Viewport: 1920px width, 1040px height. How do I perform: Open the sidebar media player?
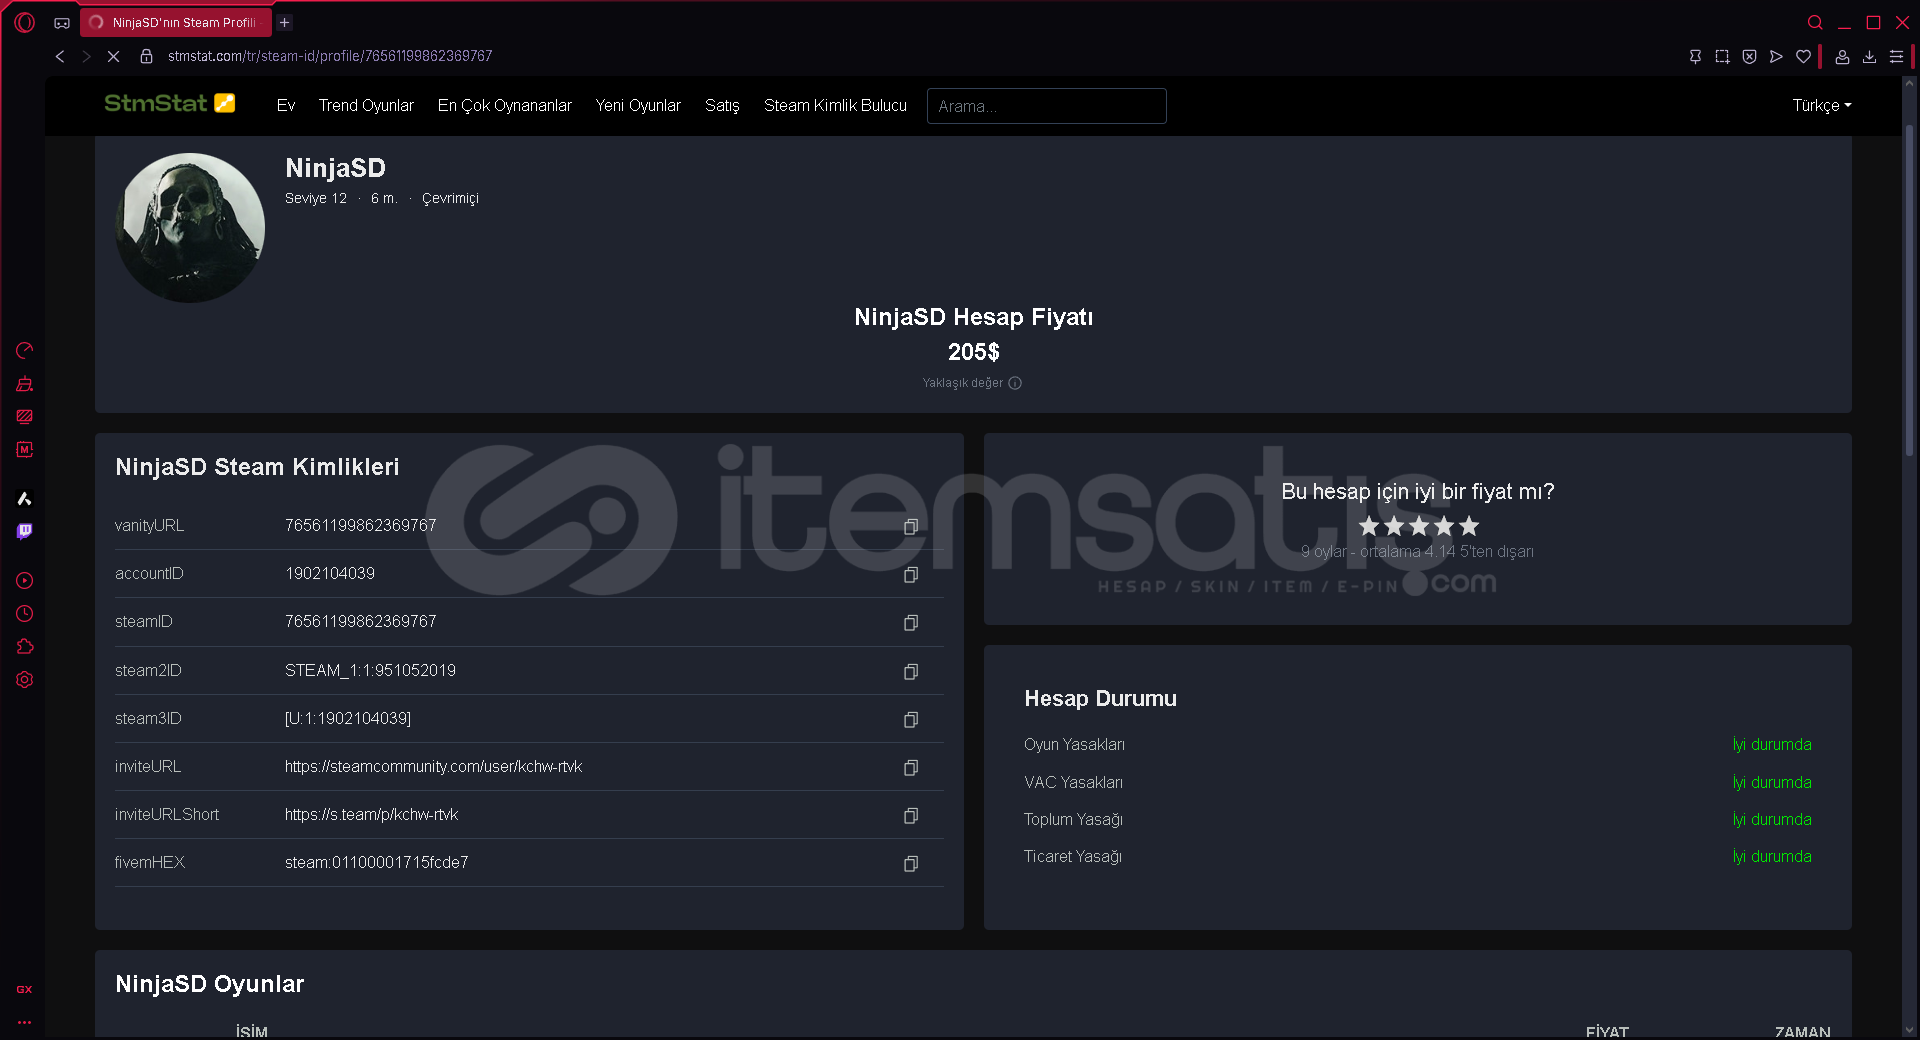coord(25,580)
